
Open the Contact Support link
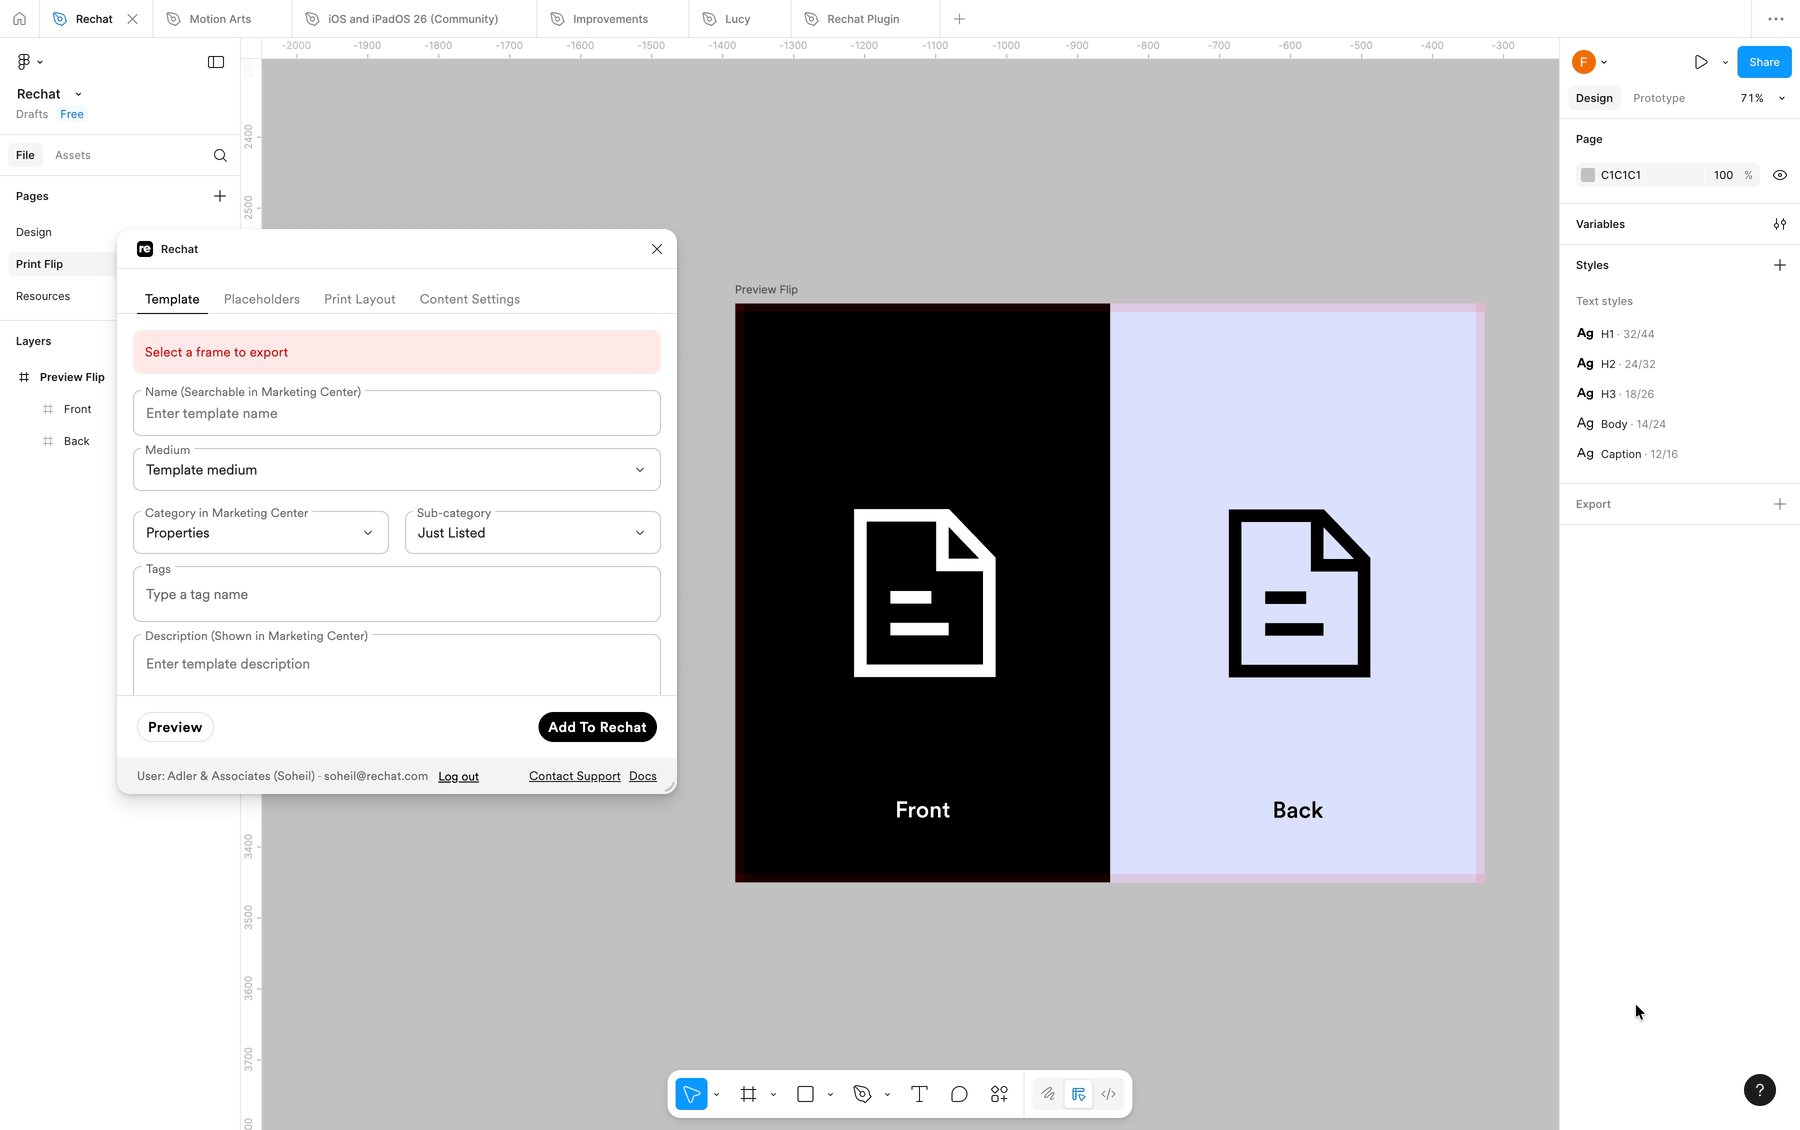click(x=574, y=776)
